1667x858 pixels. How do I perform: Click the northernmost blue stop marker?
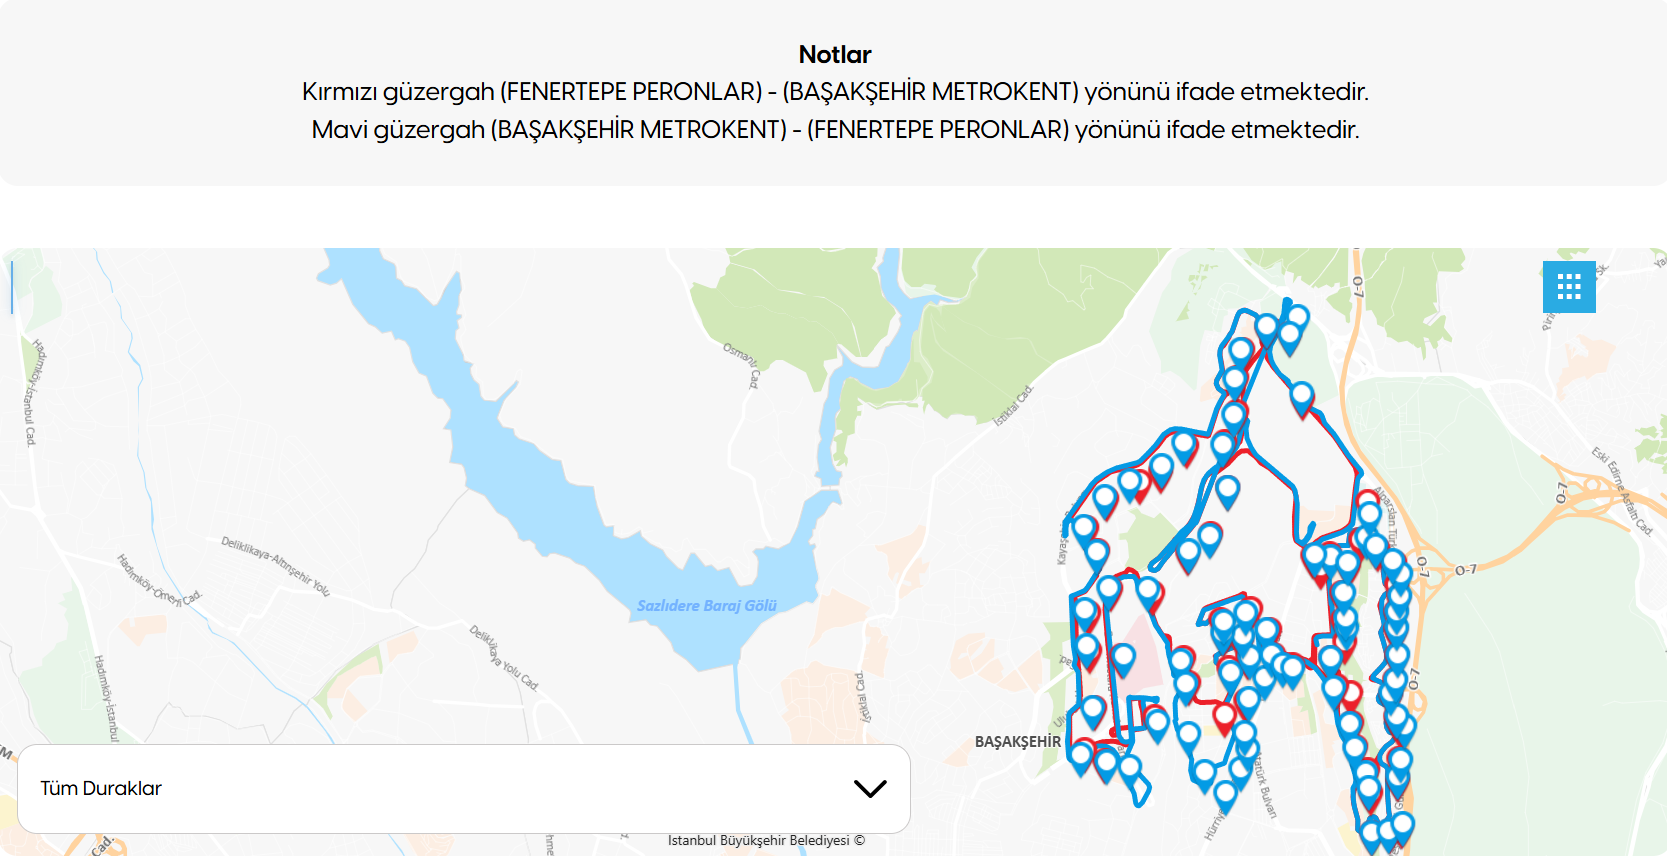(x=1297, y=318)
